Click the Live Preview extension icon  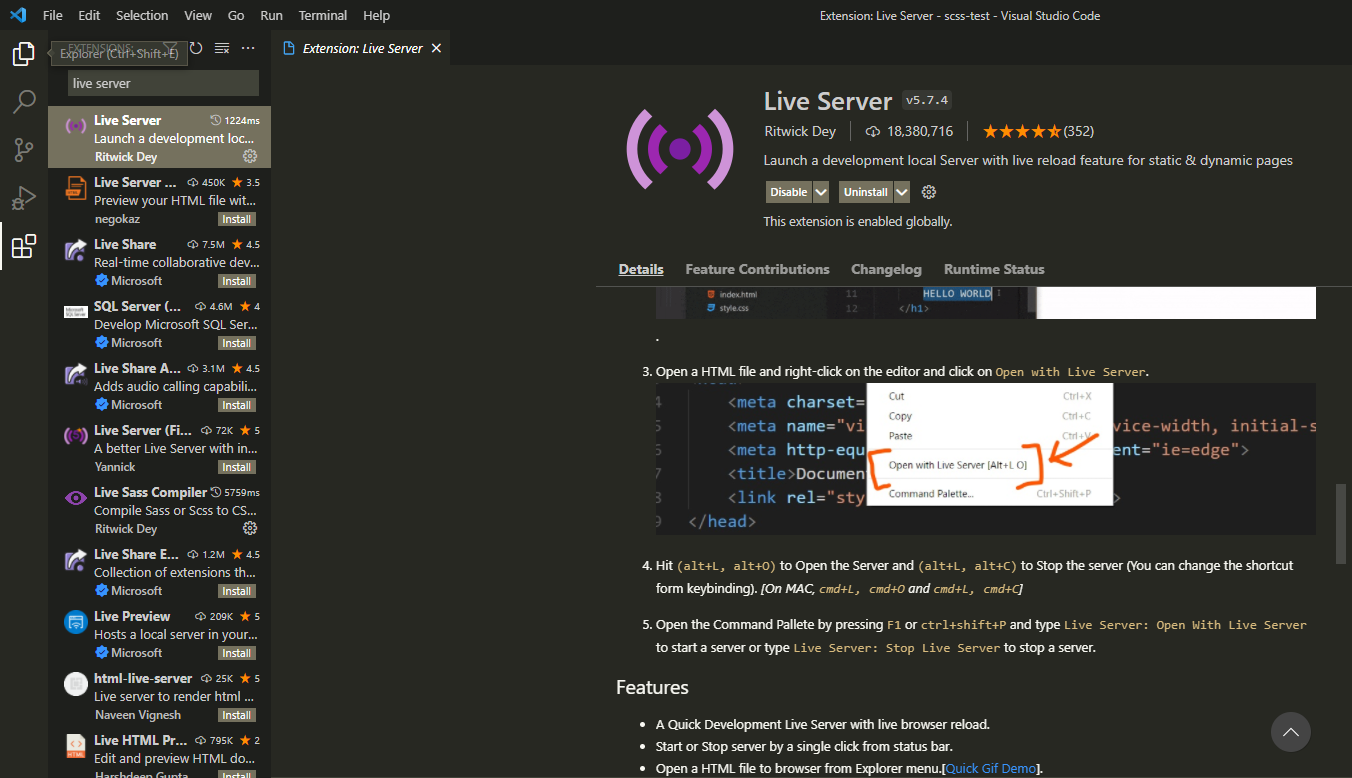pyautogui.click(x=76, y=622)
